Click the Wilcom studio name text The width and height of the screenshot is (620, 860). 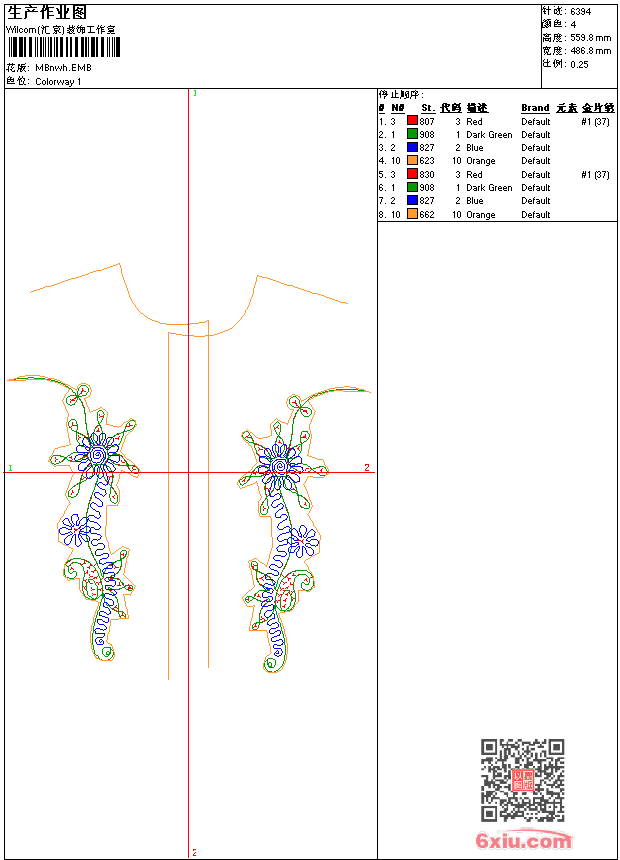point(61,30)
